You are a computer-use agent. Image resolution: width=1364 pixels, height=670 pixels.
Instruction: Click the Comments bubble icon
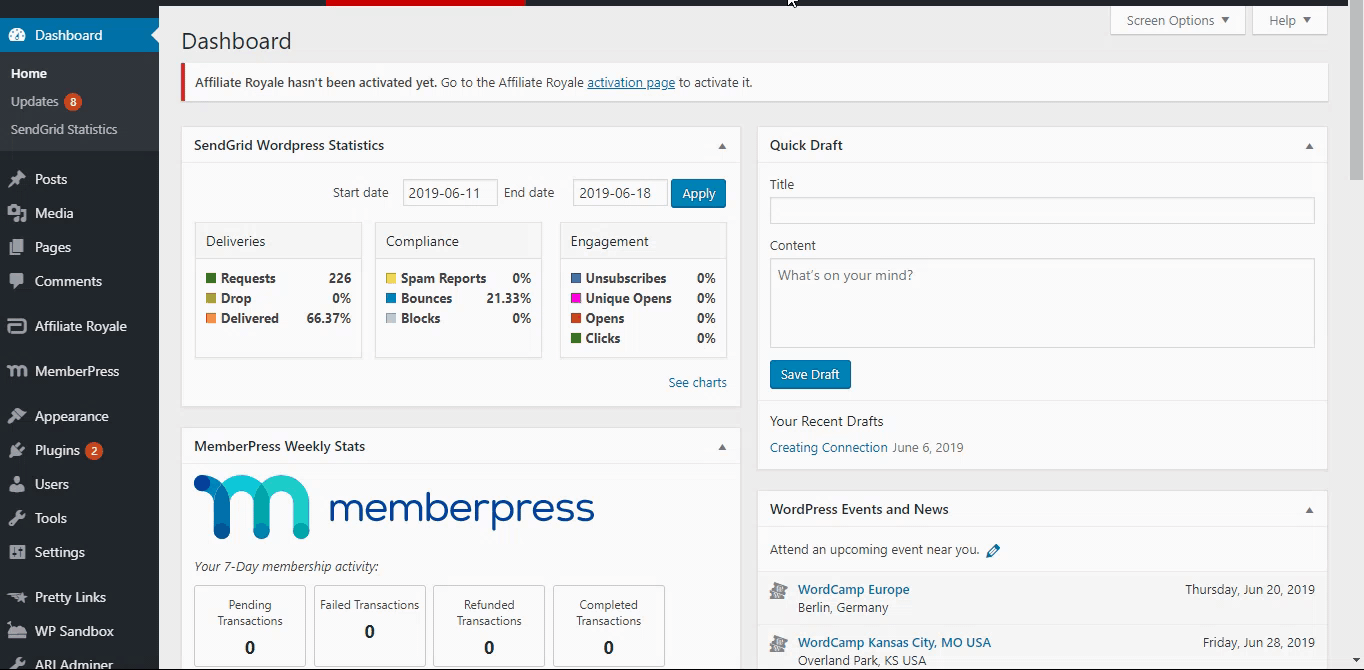point(17,281)
